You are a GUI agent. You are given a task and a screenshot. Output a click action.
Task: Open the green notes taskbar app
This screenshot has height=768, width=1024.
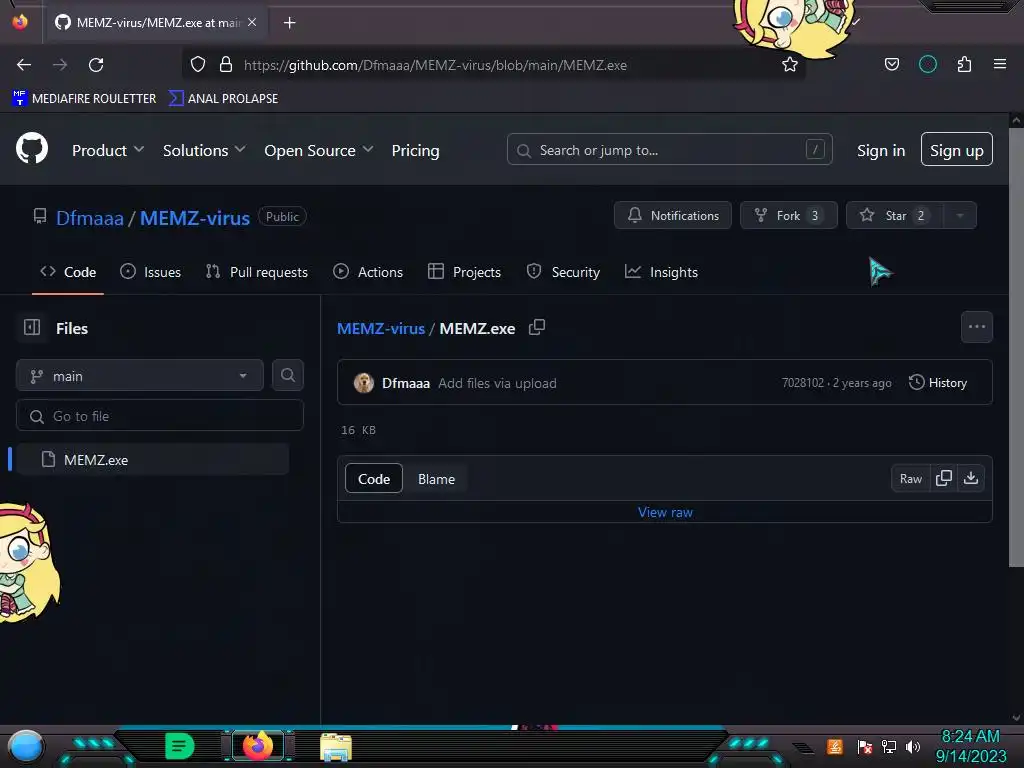180,746
